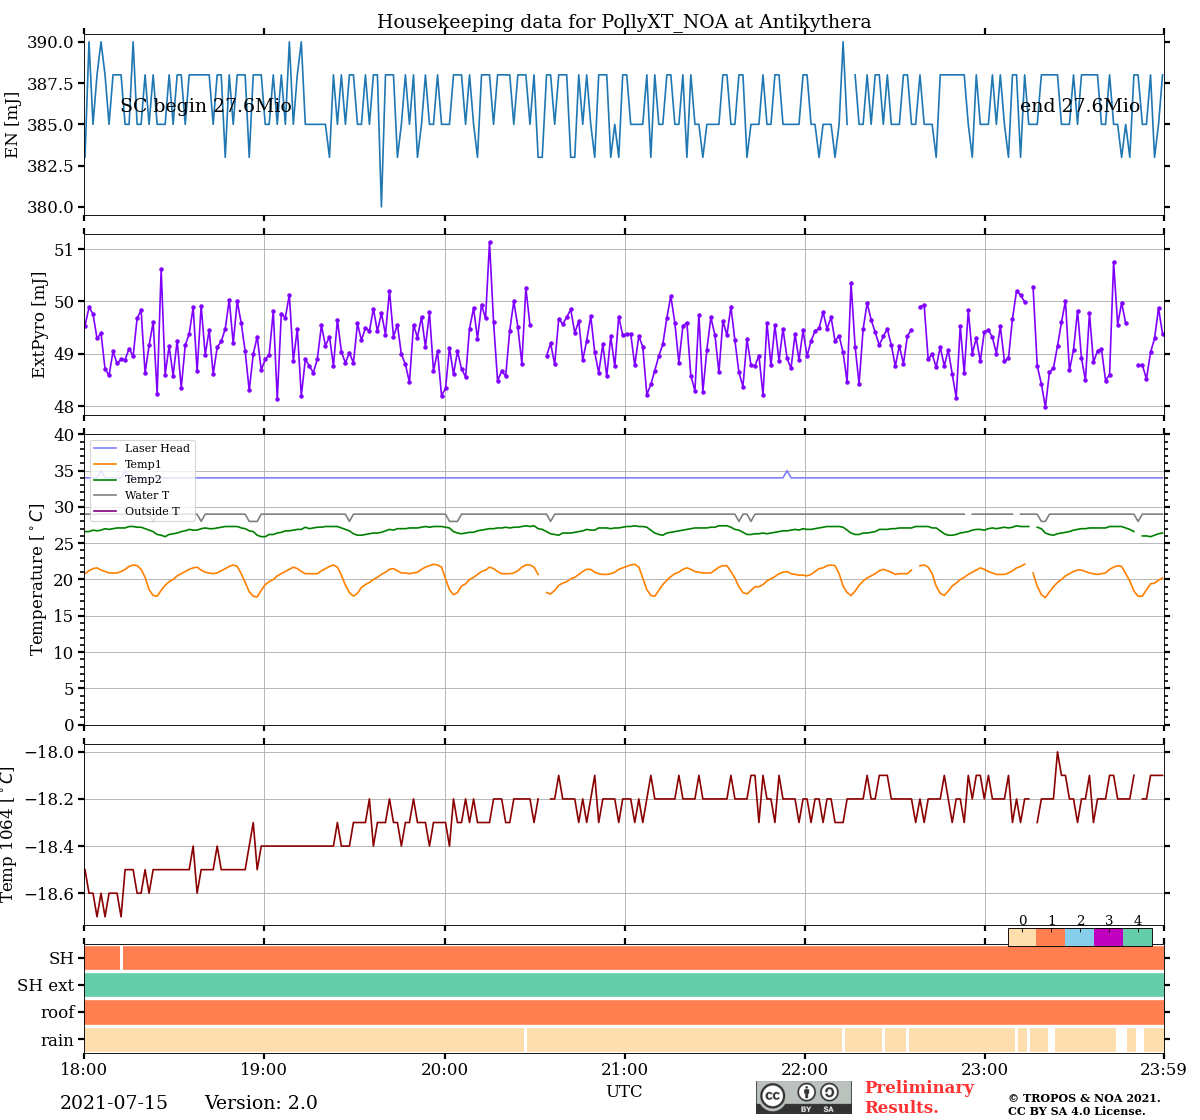The height and width of the screenshot is (1120, 1200).
Task: Pick the light blue status swatch labeled 2
Action: click(x=1080, y=937)
